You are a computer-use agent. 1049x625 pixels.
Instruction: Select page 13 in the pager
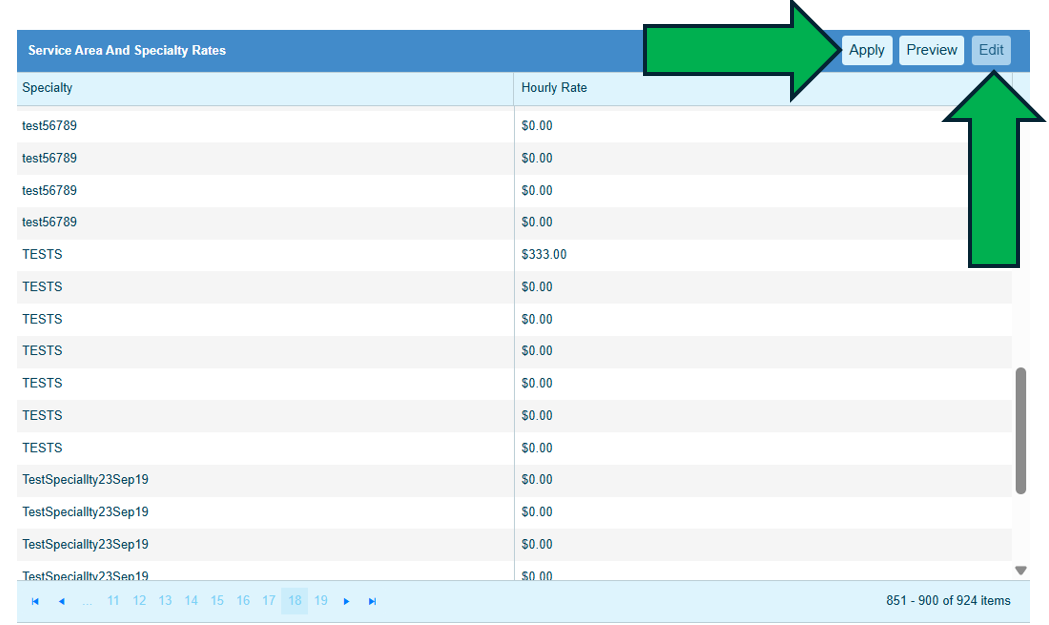(165, 601)
